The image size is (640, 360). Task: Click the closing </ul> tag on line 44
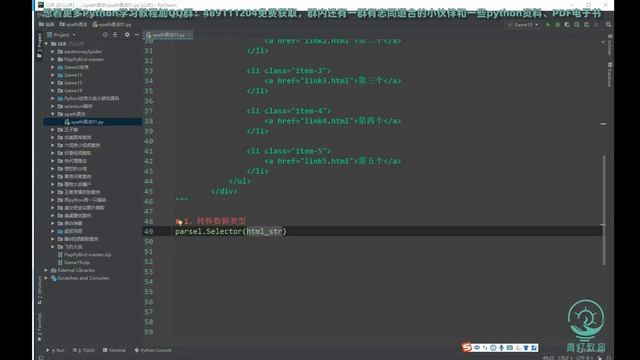(x=240, y=181)
